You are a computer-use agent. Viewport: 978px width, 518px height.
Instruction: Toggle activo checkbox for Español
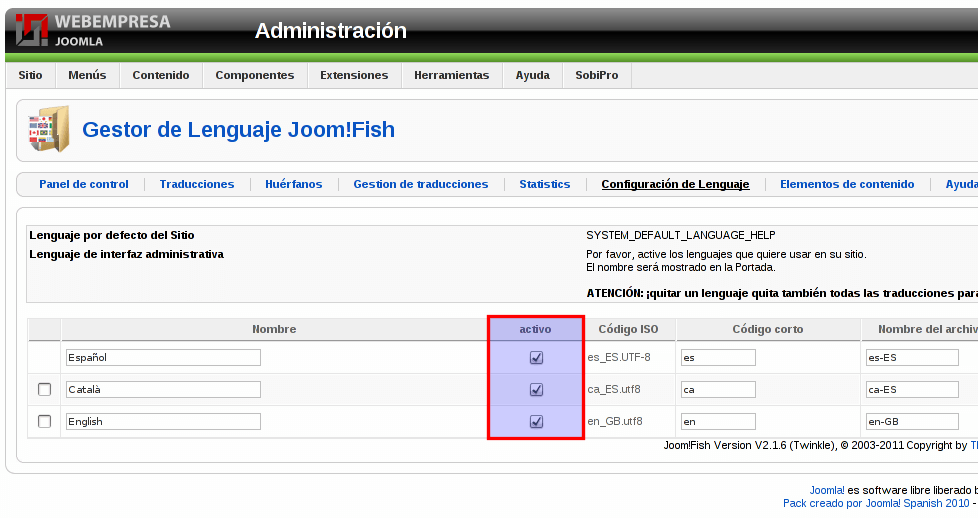click(536, 358)
